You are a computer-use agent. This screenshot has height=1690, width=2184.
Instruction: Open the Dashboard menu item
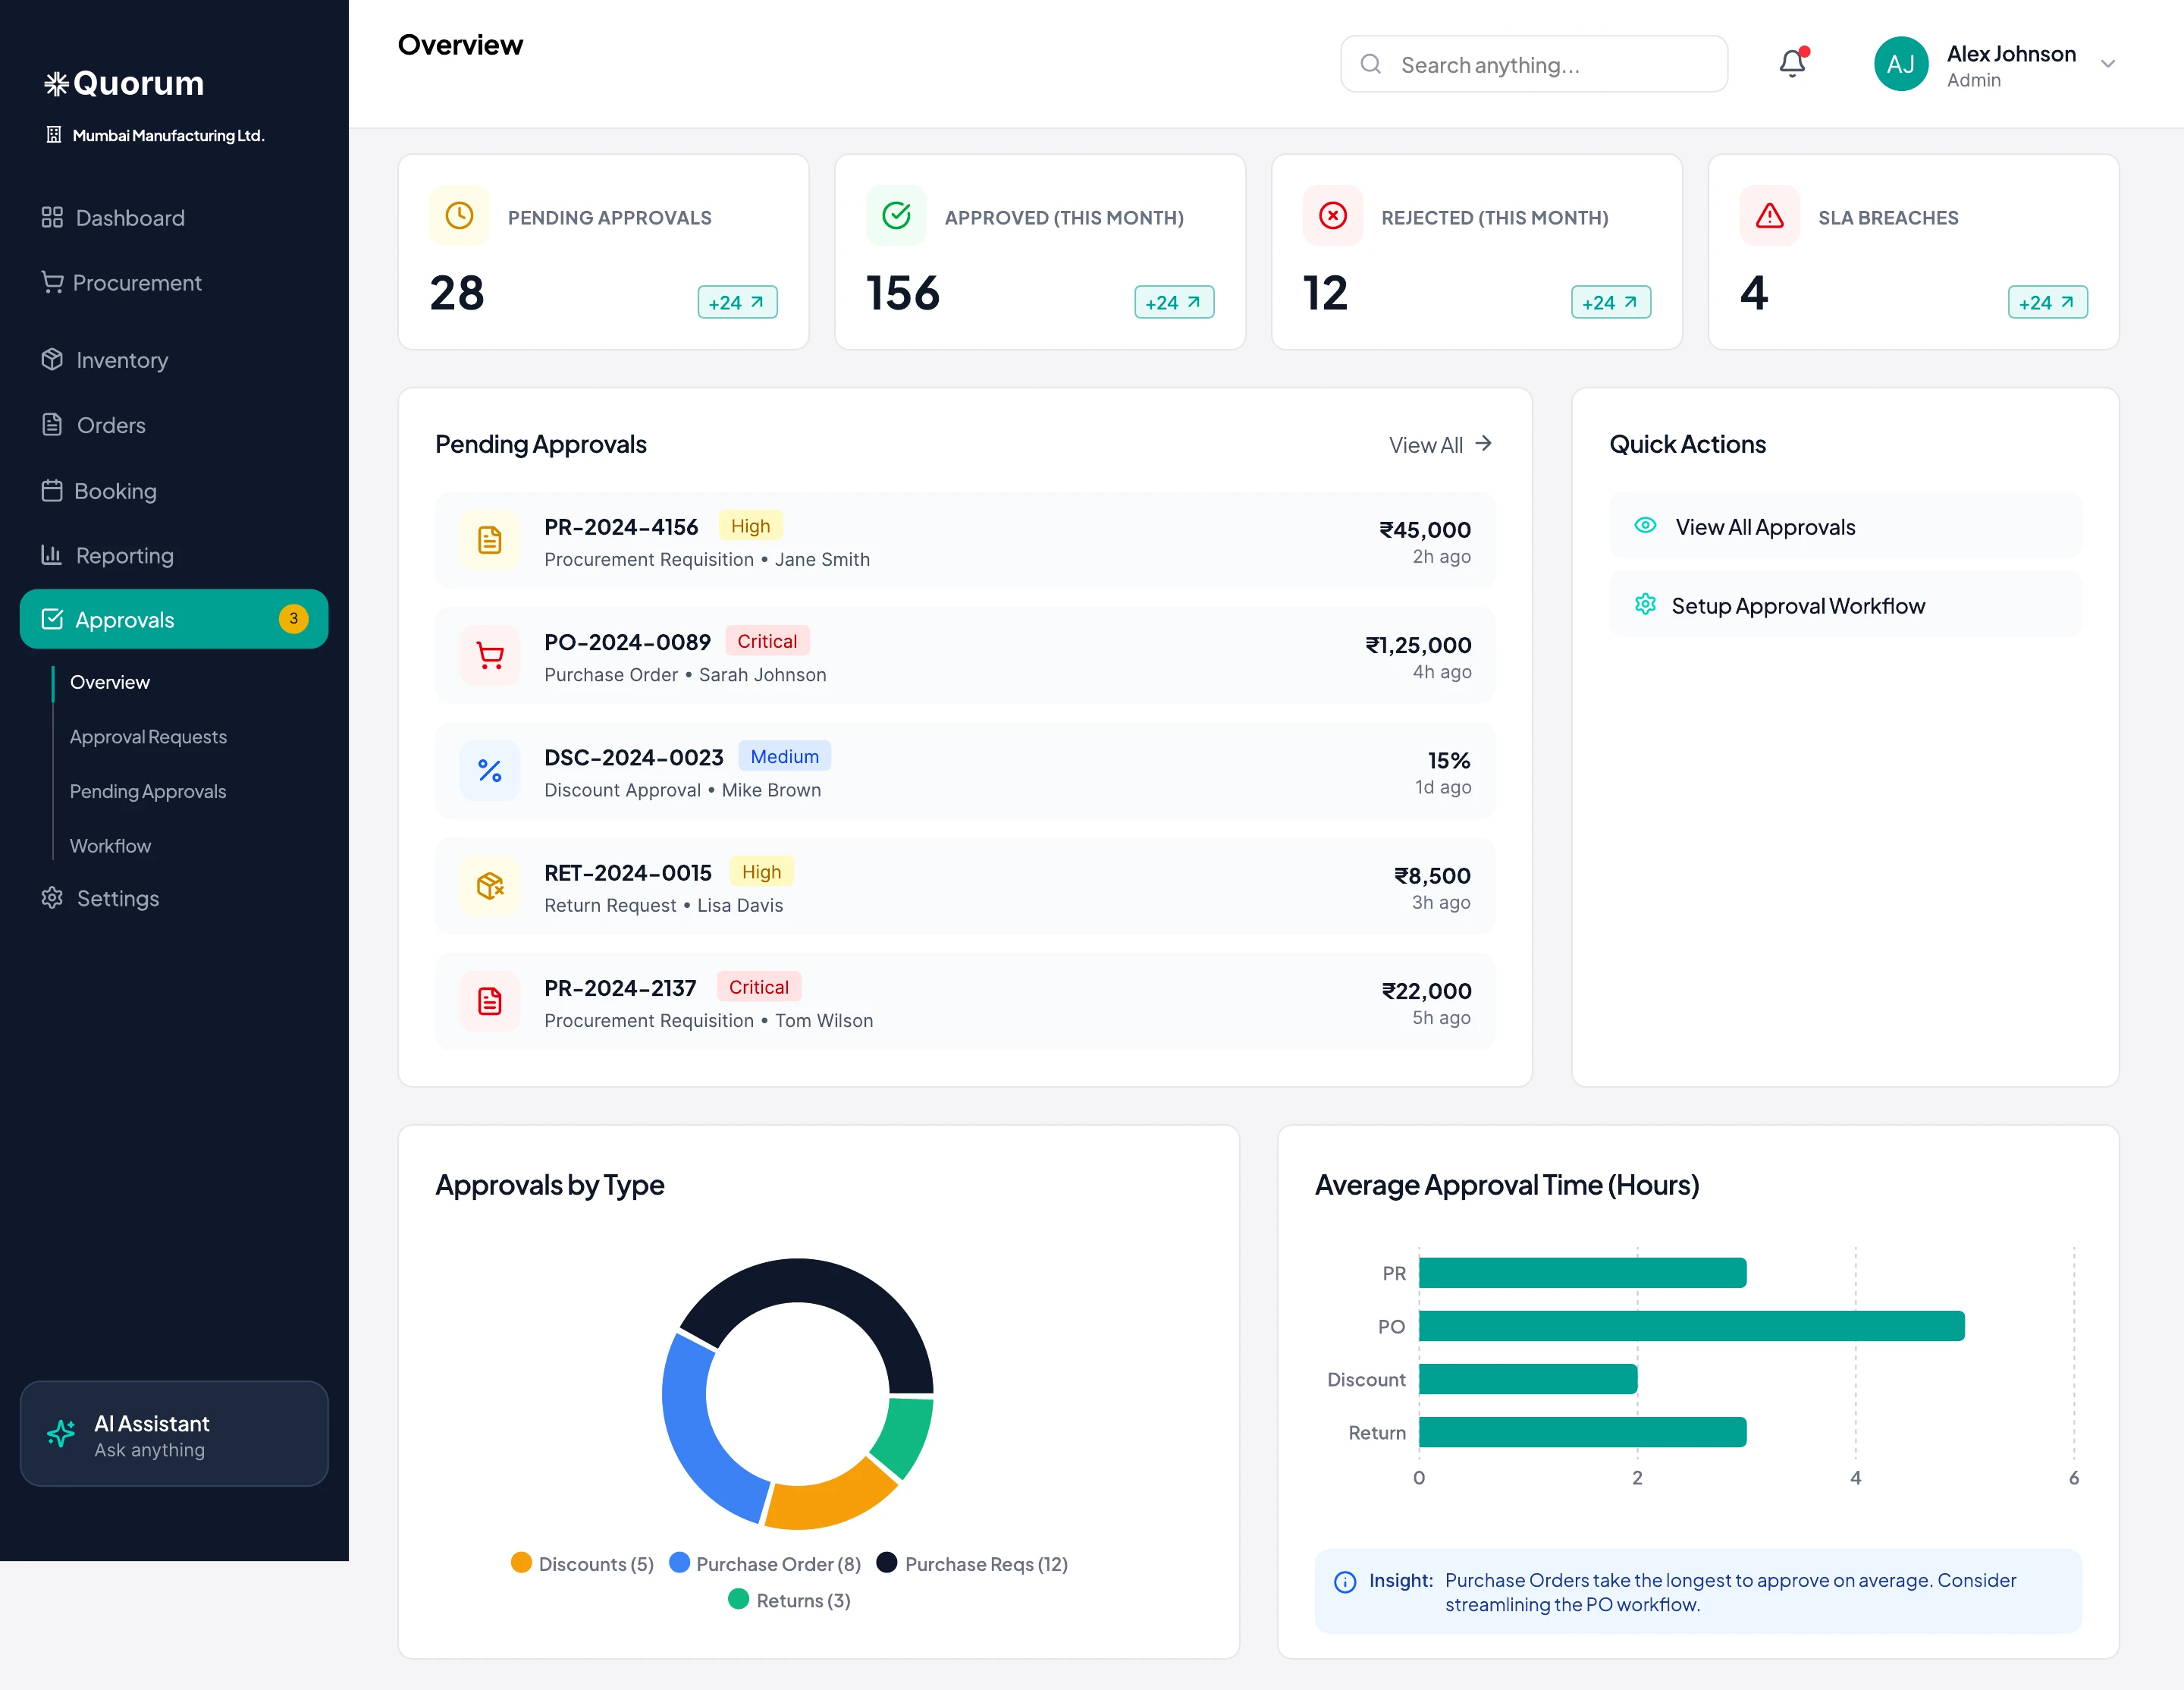point(174,218)
